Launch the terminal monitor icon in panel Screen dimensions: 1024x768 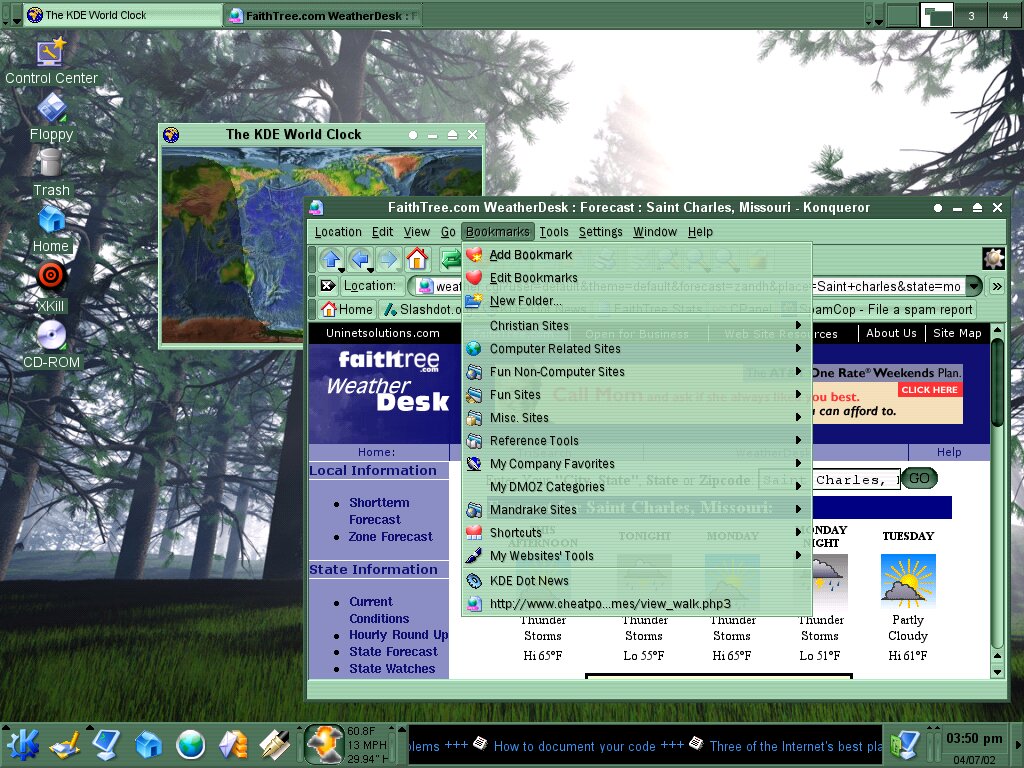point(106,745)
